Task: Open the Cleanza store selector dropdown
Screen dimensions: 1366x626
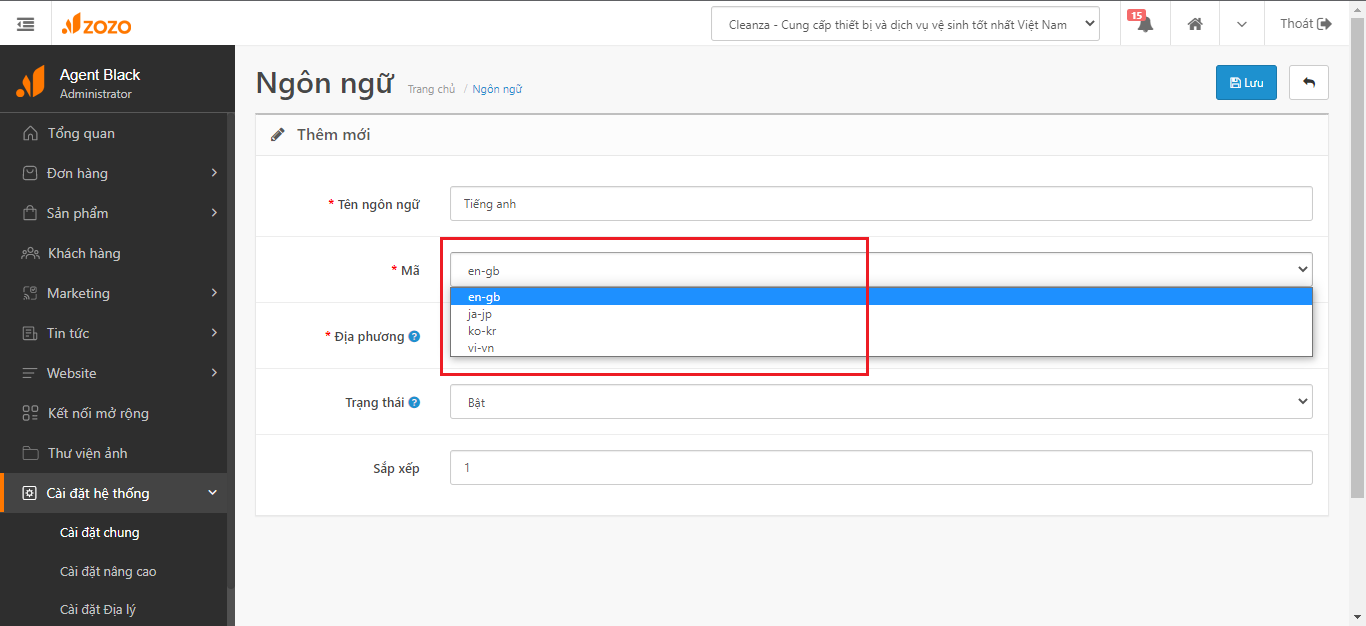Action: point(905,24)
